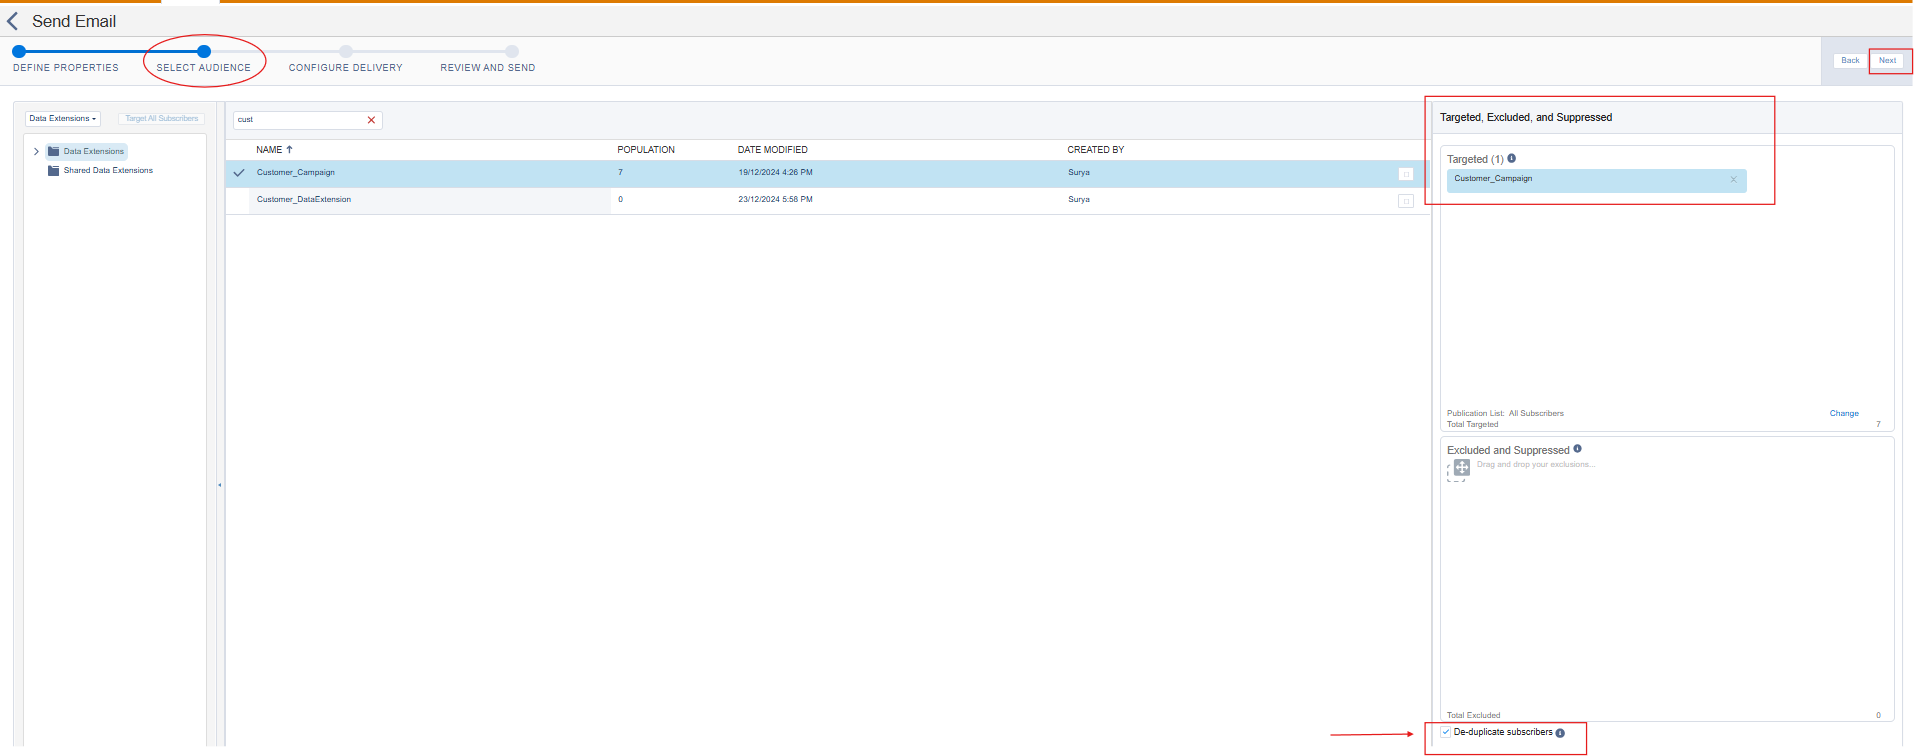This screenshot has height=756, width=1914.
Task: Click the Change publication list link
Action: 1843,413
